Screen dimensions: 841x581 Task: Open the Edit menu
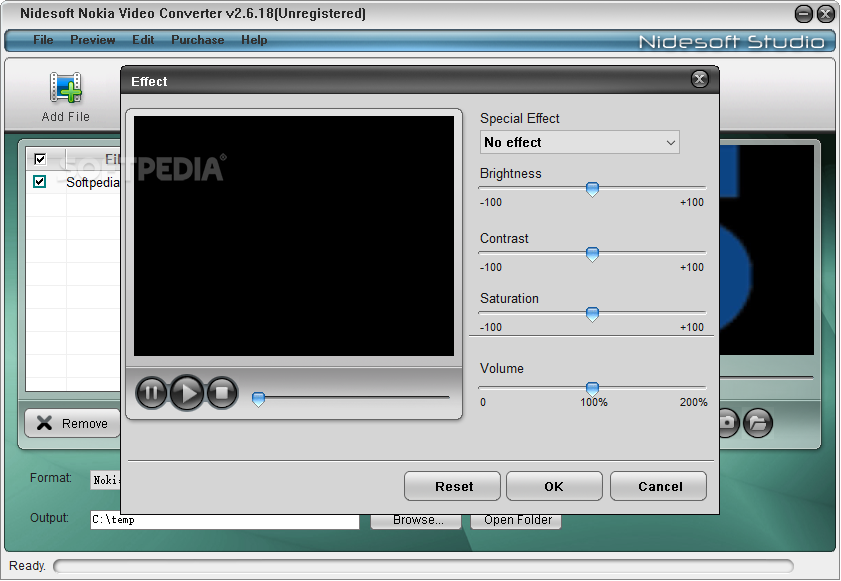point(143,40)
